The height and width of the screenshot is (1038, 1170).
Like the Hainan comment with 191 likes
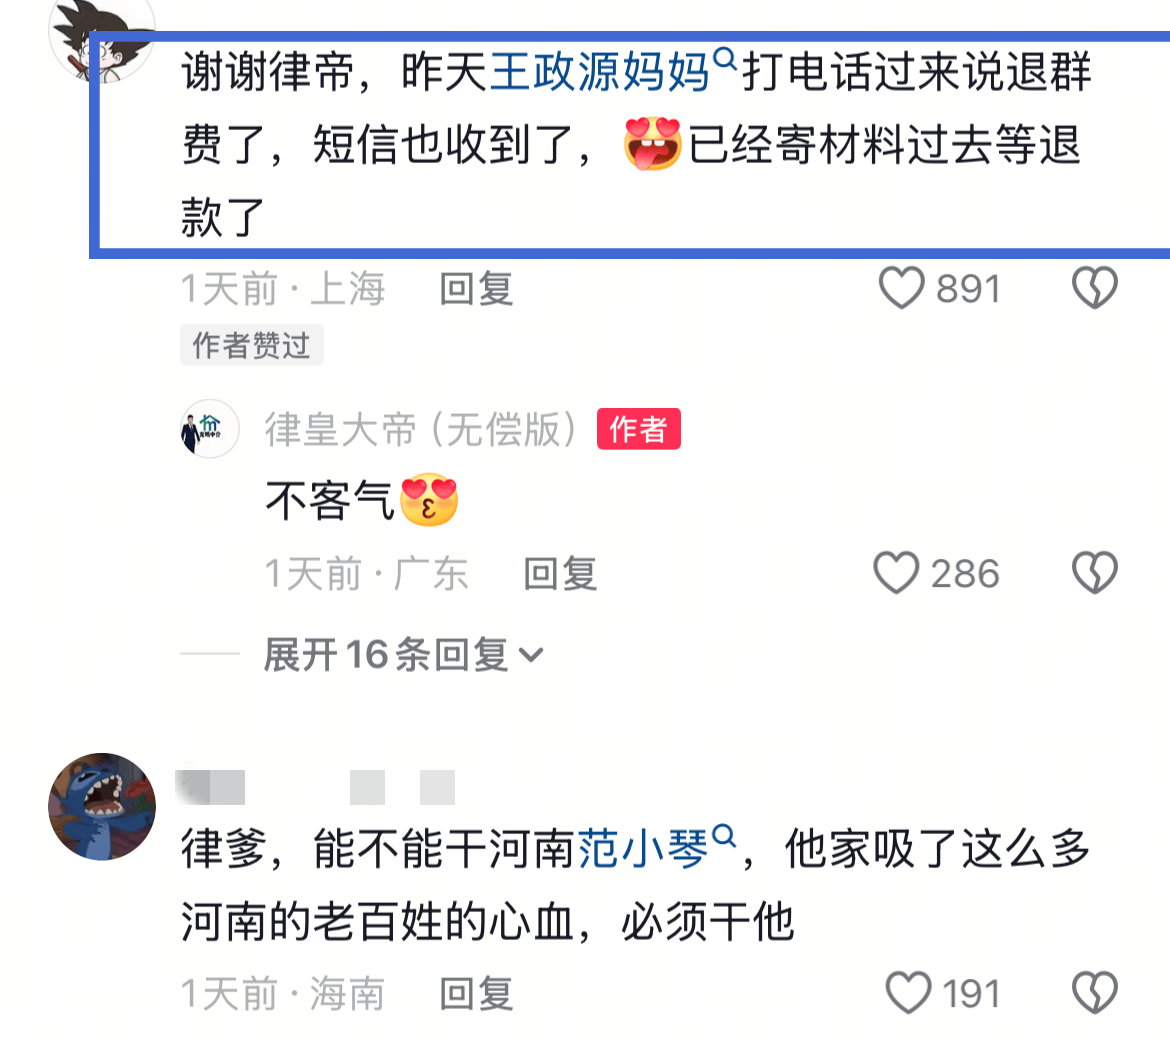908,992
